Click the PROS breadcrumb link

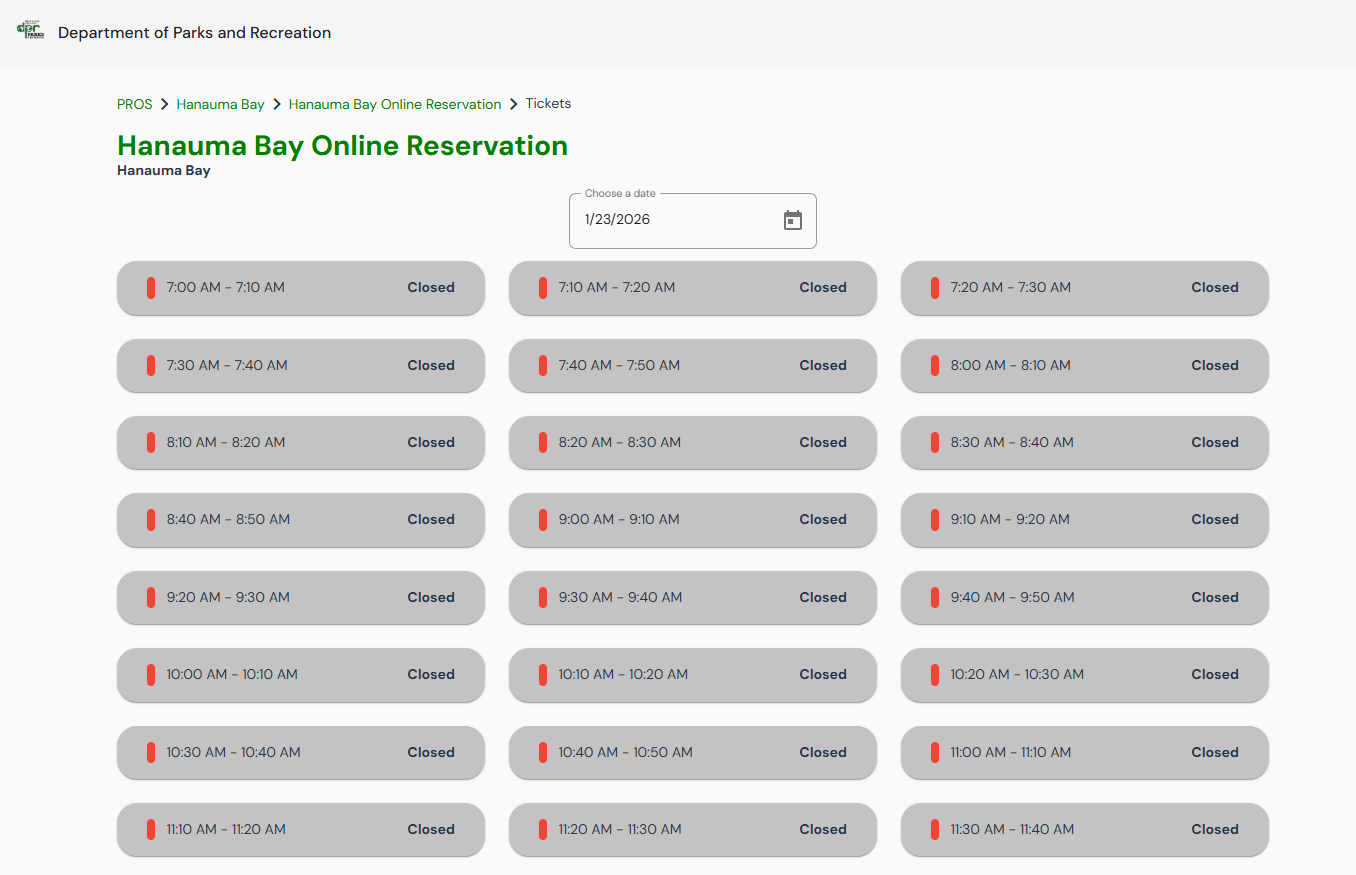(134, 104)
